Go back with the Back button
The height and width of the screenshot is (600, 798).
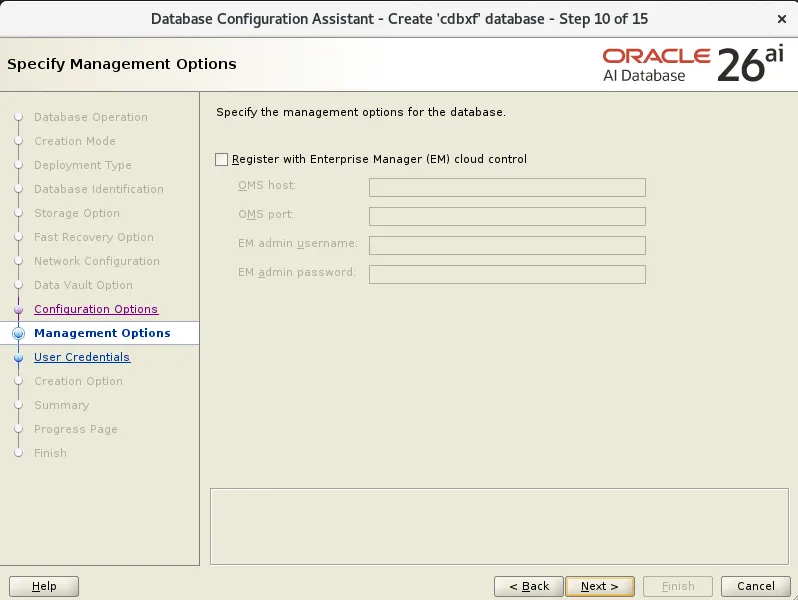tap(529, 586)
